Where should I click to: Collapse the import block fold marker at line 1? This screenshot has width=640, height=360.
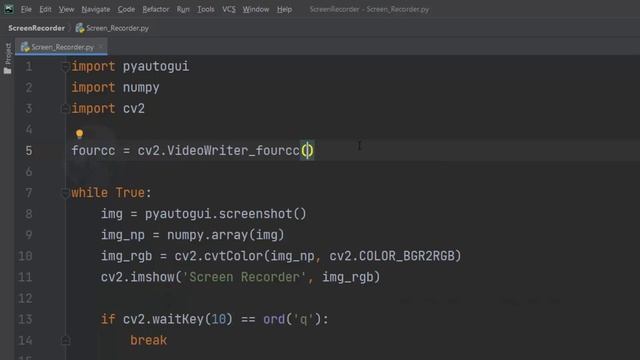65,67
